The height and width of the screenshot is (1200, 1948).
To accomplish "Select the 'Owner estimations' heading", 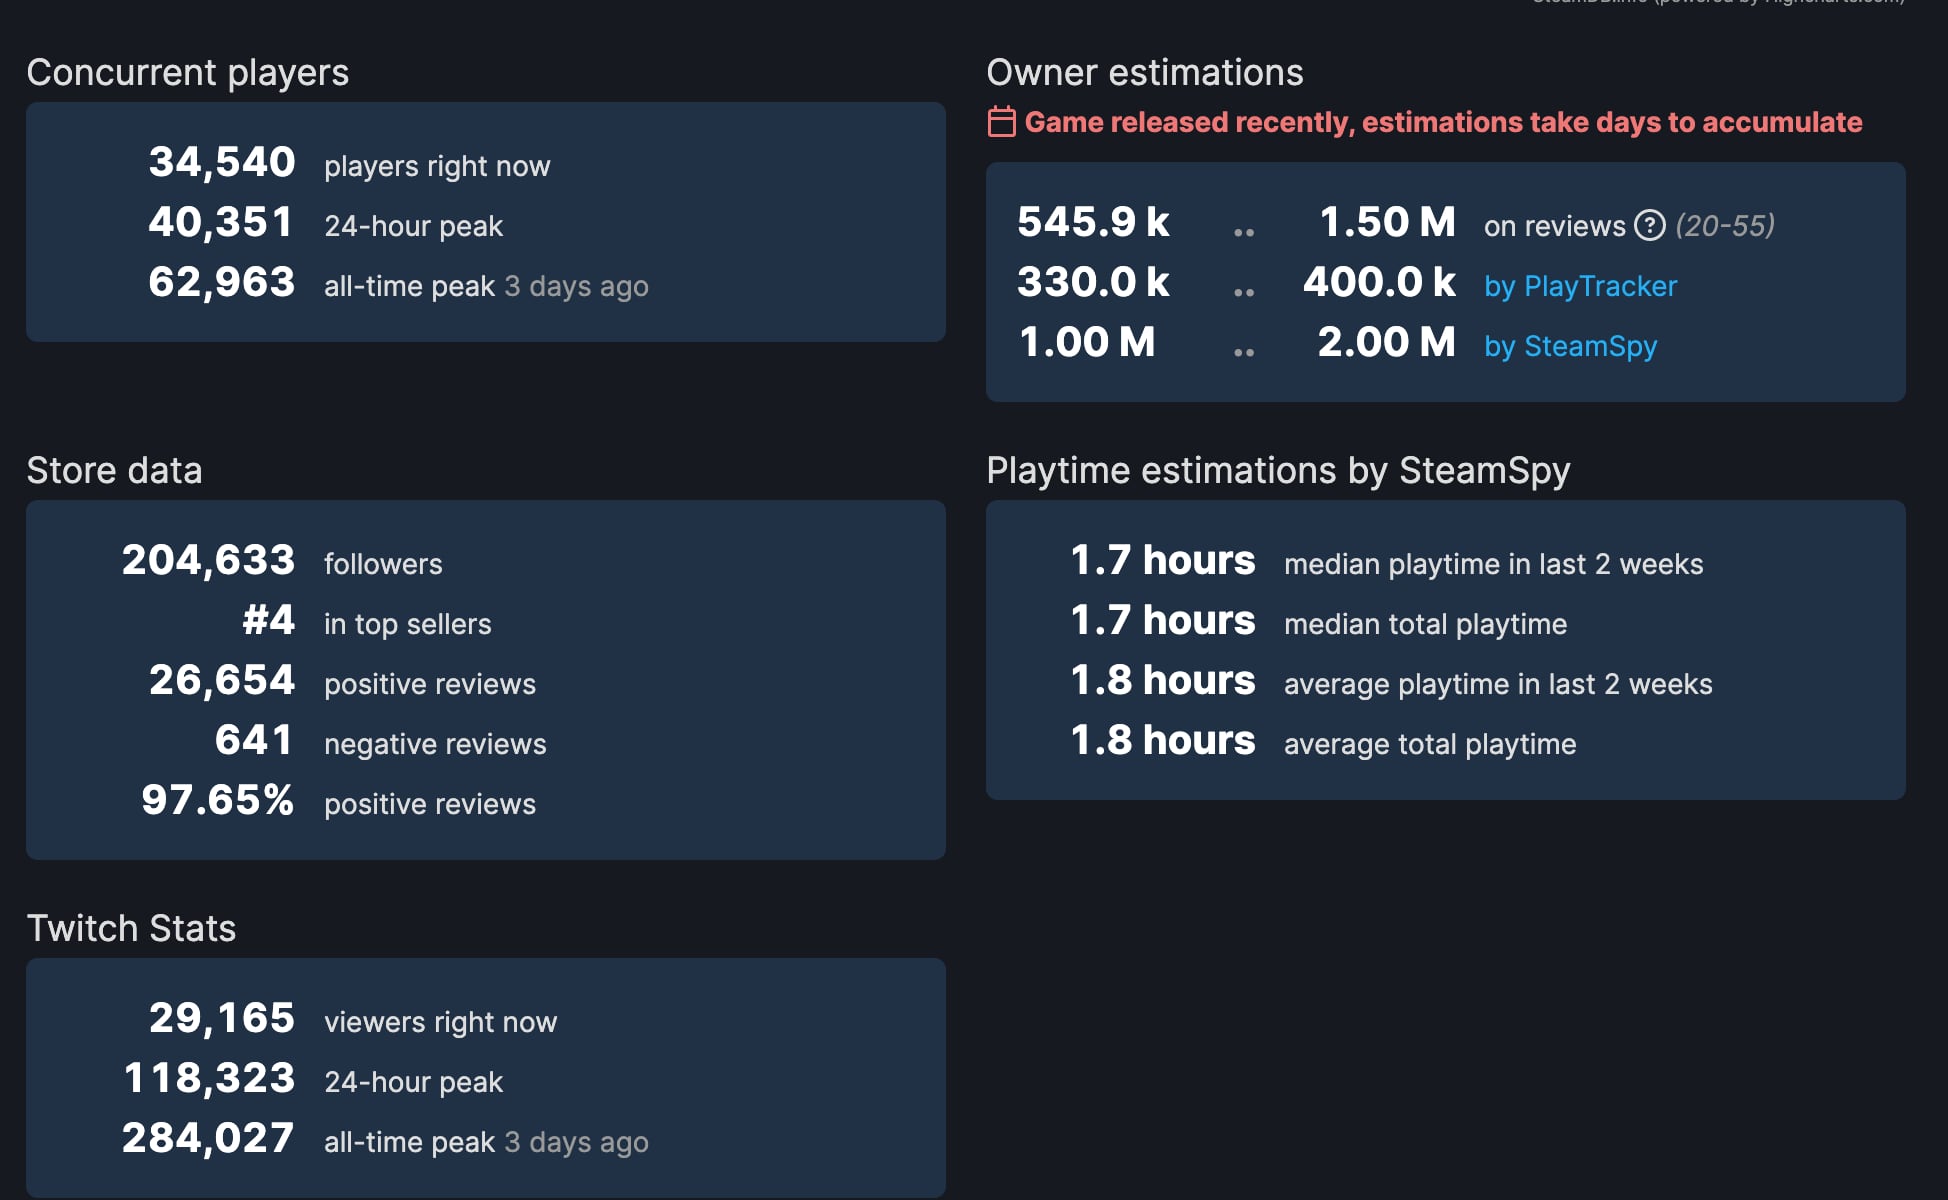I will coord(1144,72).
